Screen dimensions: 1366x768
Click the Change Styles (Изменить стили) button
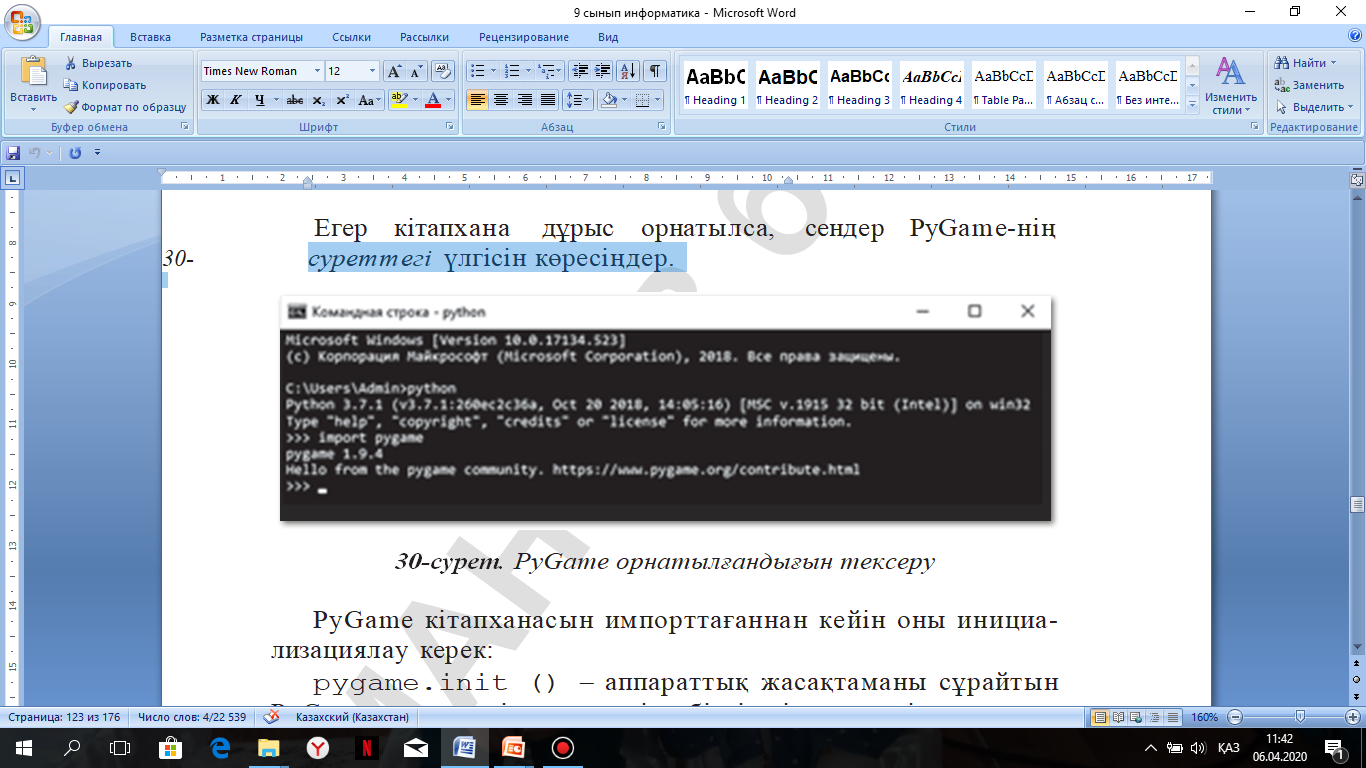tap(1230, 85)
